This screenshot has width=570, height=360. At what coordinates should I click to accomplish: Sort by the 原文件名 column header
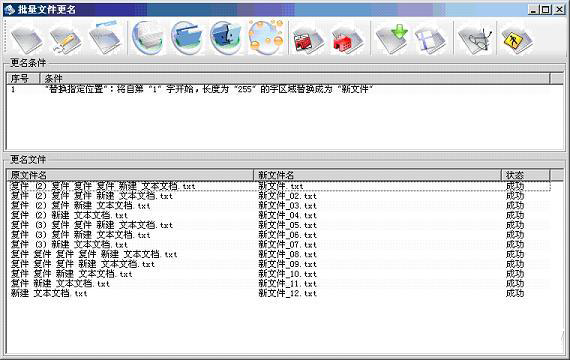[130, 175]
